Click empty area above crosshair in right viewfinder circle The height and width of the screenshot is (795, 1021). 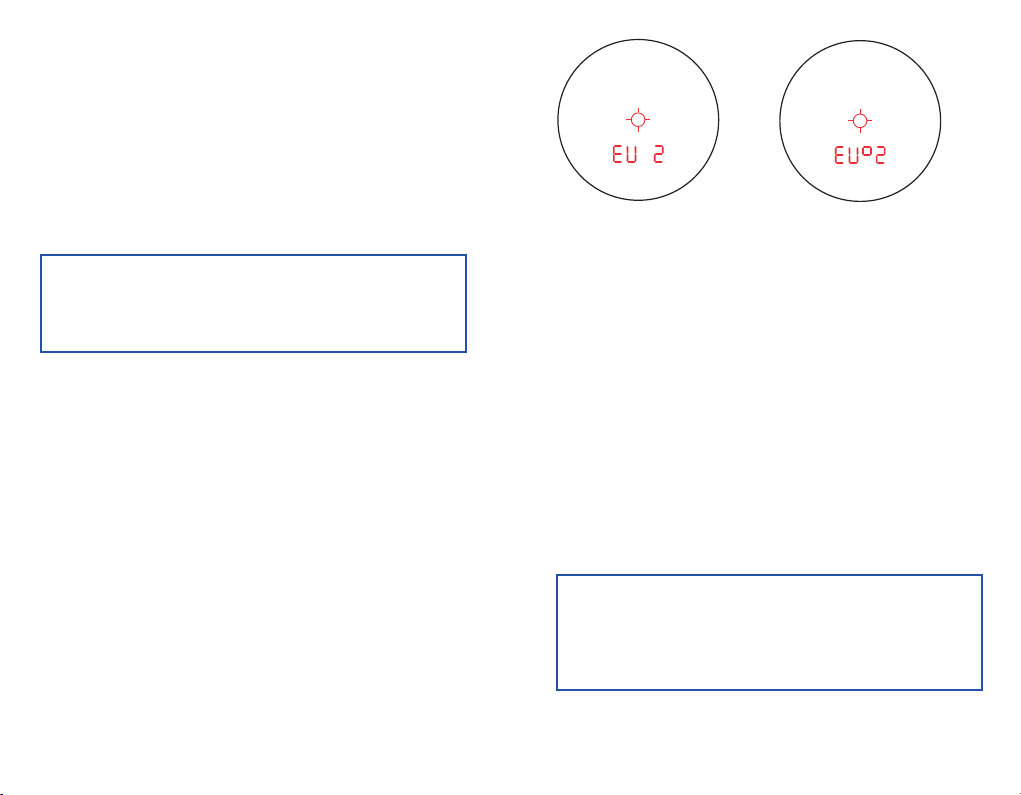(x=860, y=74)
